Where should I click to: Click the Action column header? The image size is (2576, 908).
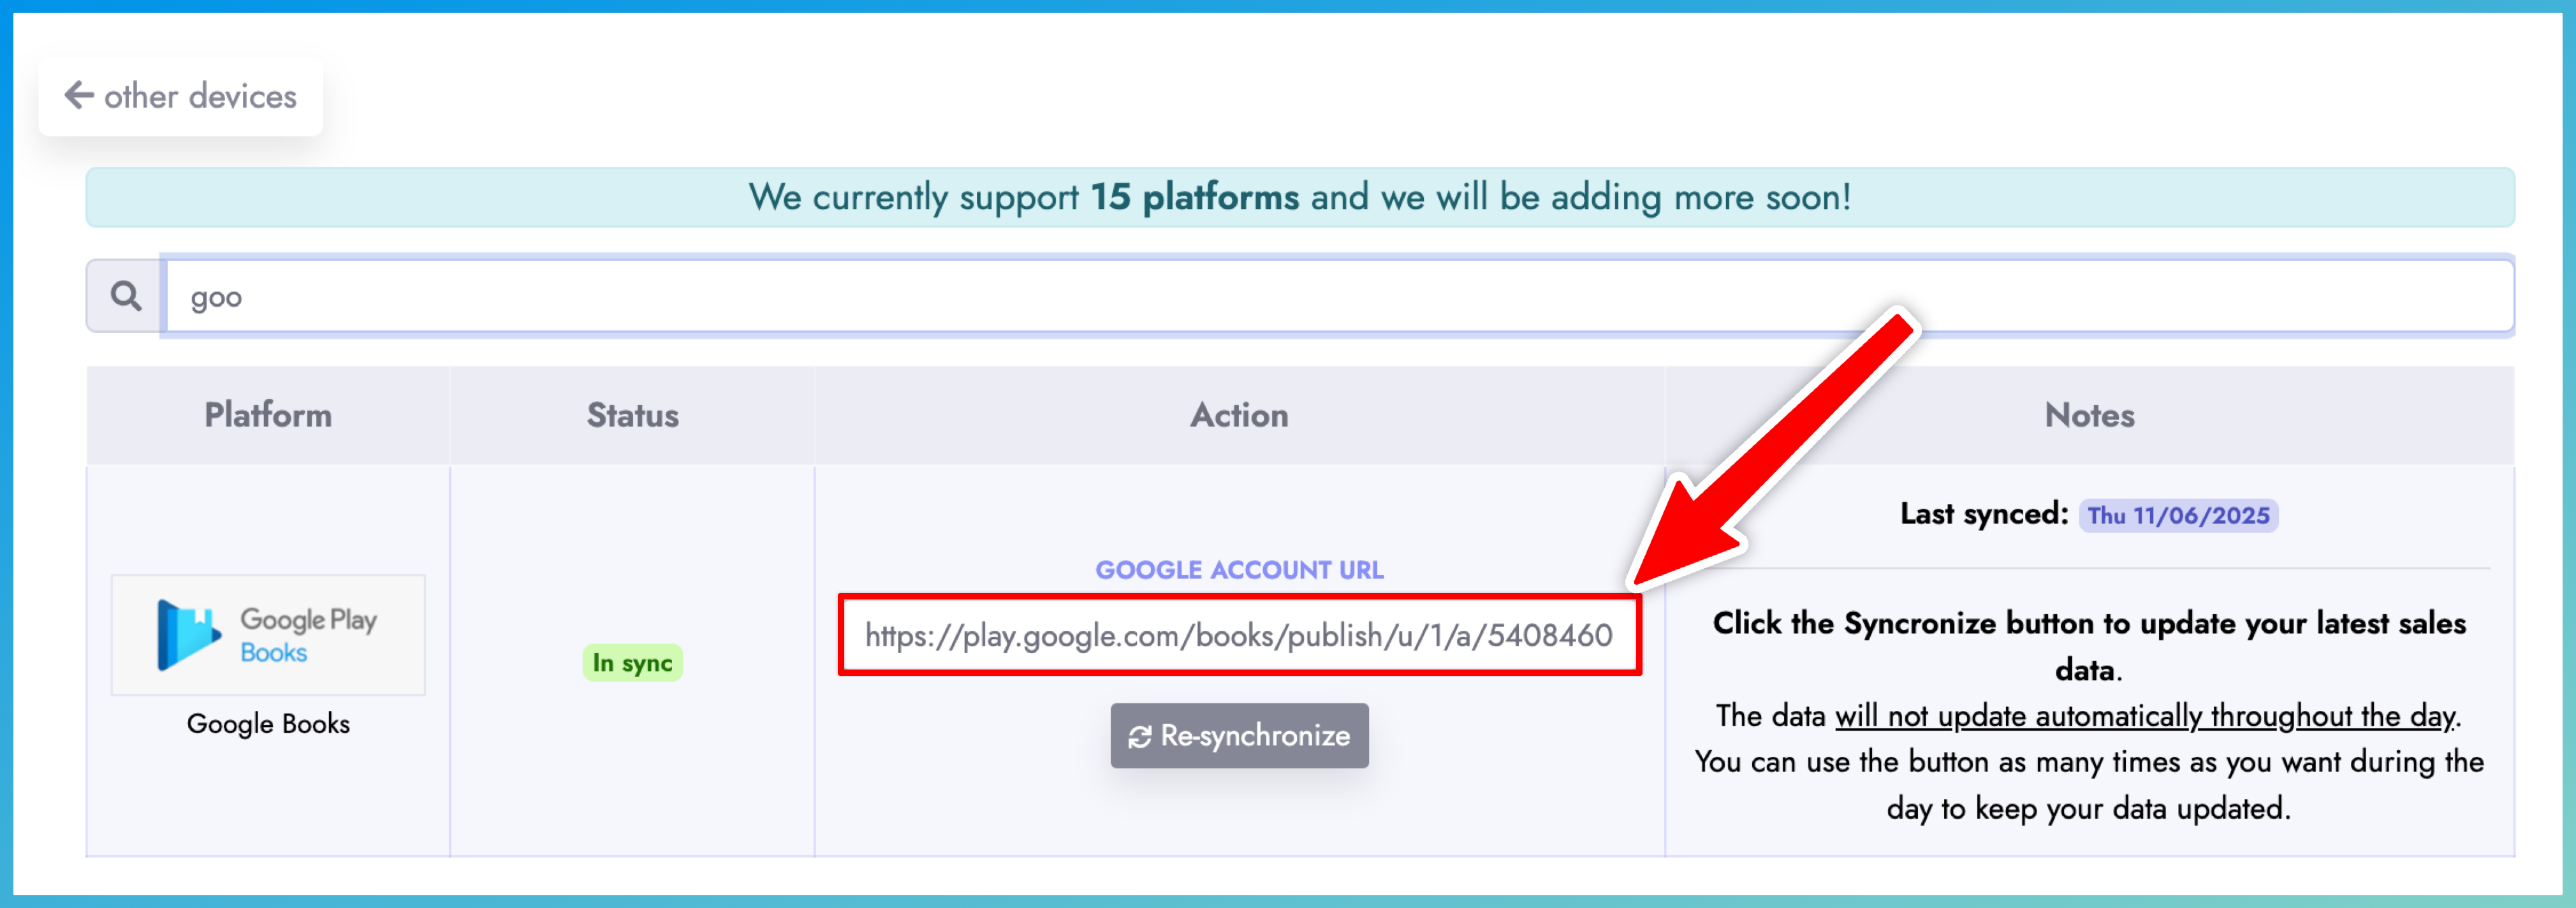coord(1239,415)
